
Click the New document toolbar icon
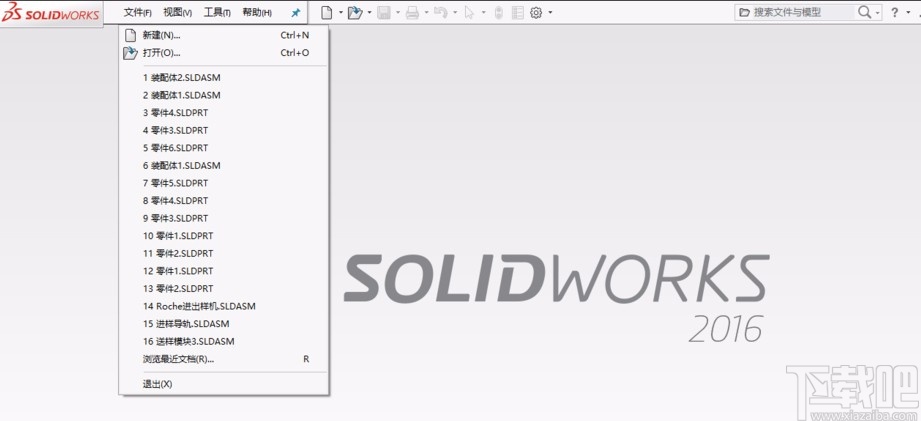[326, 12]
